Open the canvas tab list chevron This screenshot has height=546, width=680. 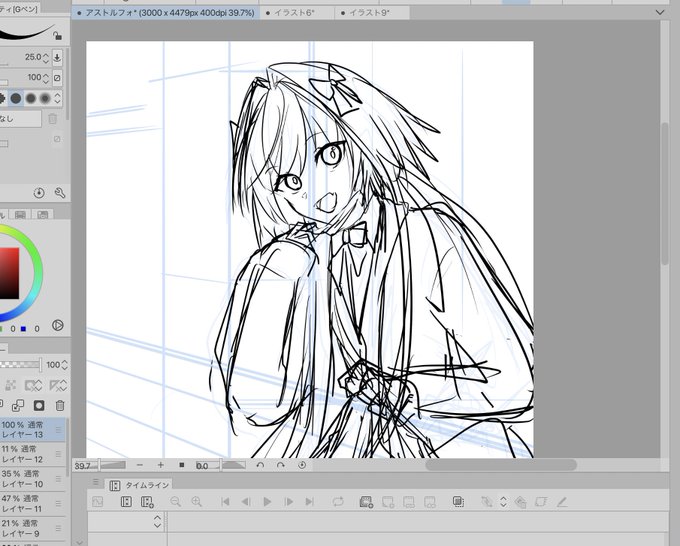click(x=660, y=13)
